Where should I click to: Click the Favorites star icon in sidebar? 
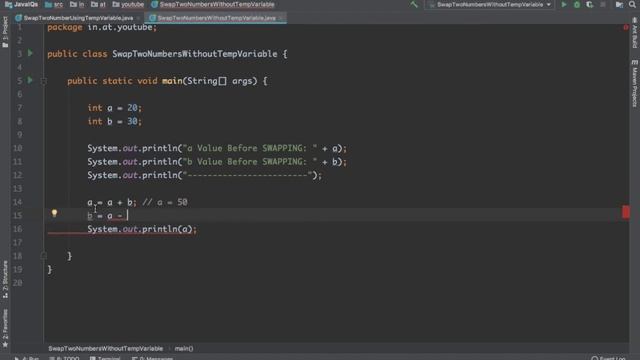(x=5, y=345)
